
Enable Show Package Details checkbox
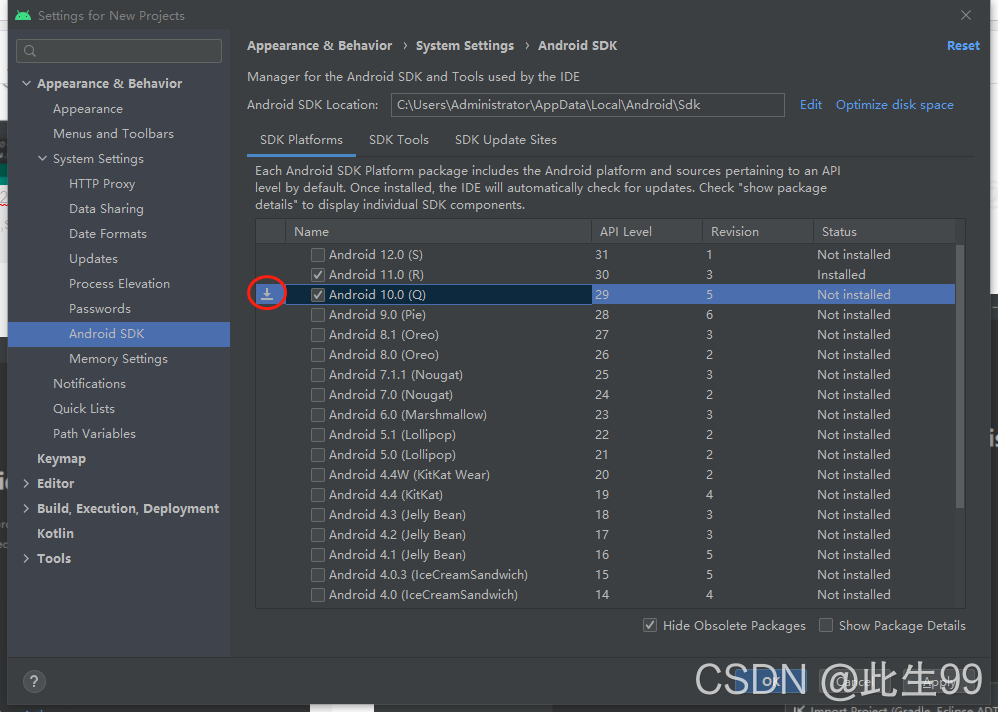pos(826,625)
